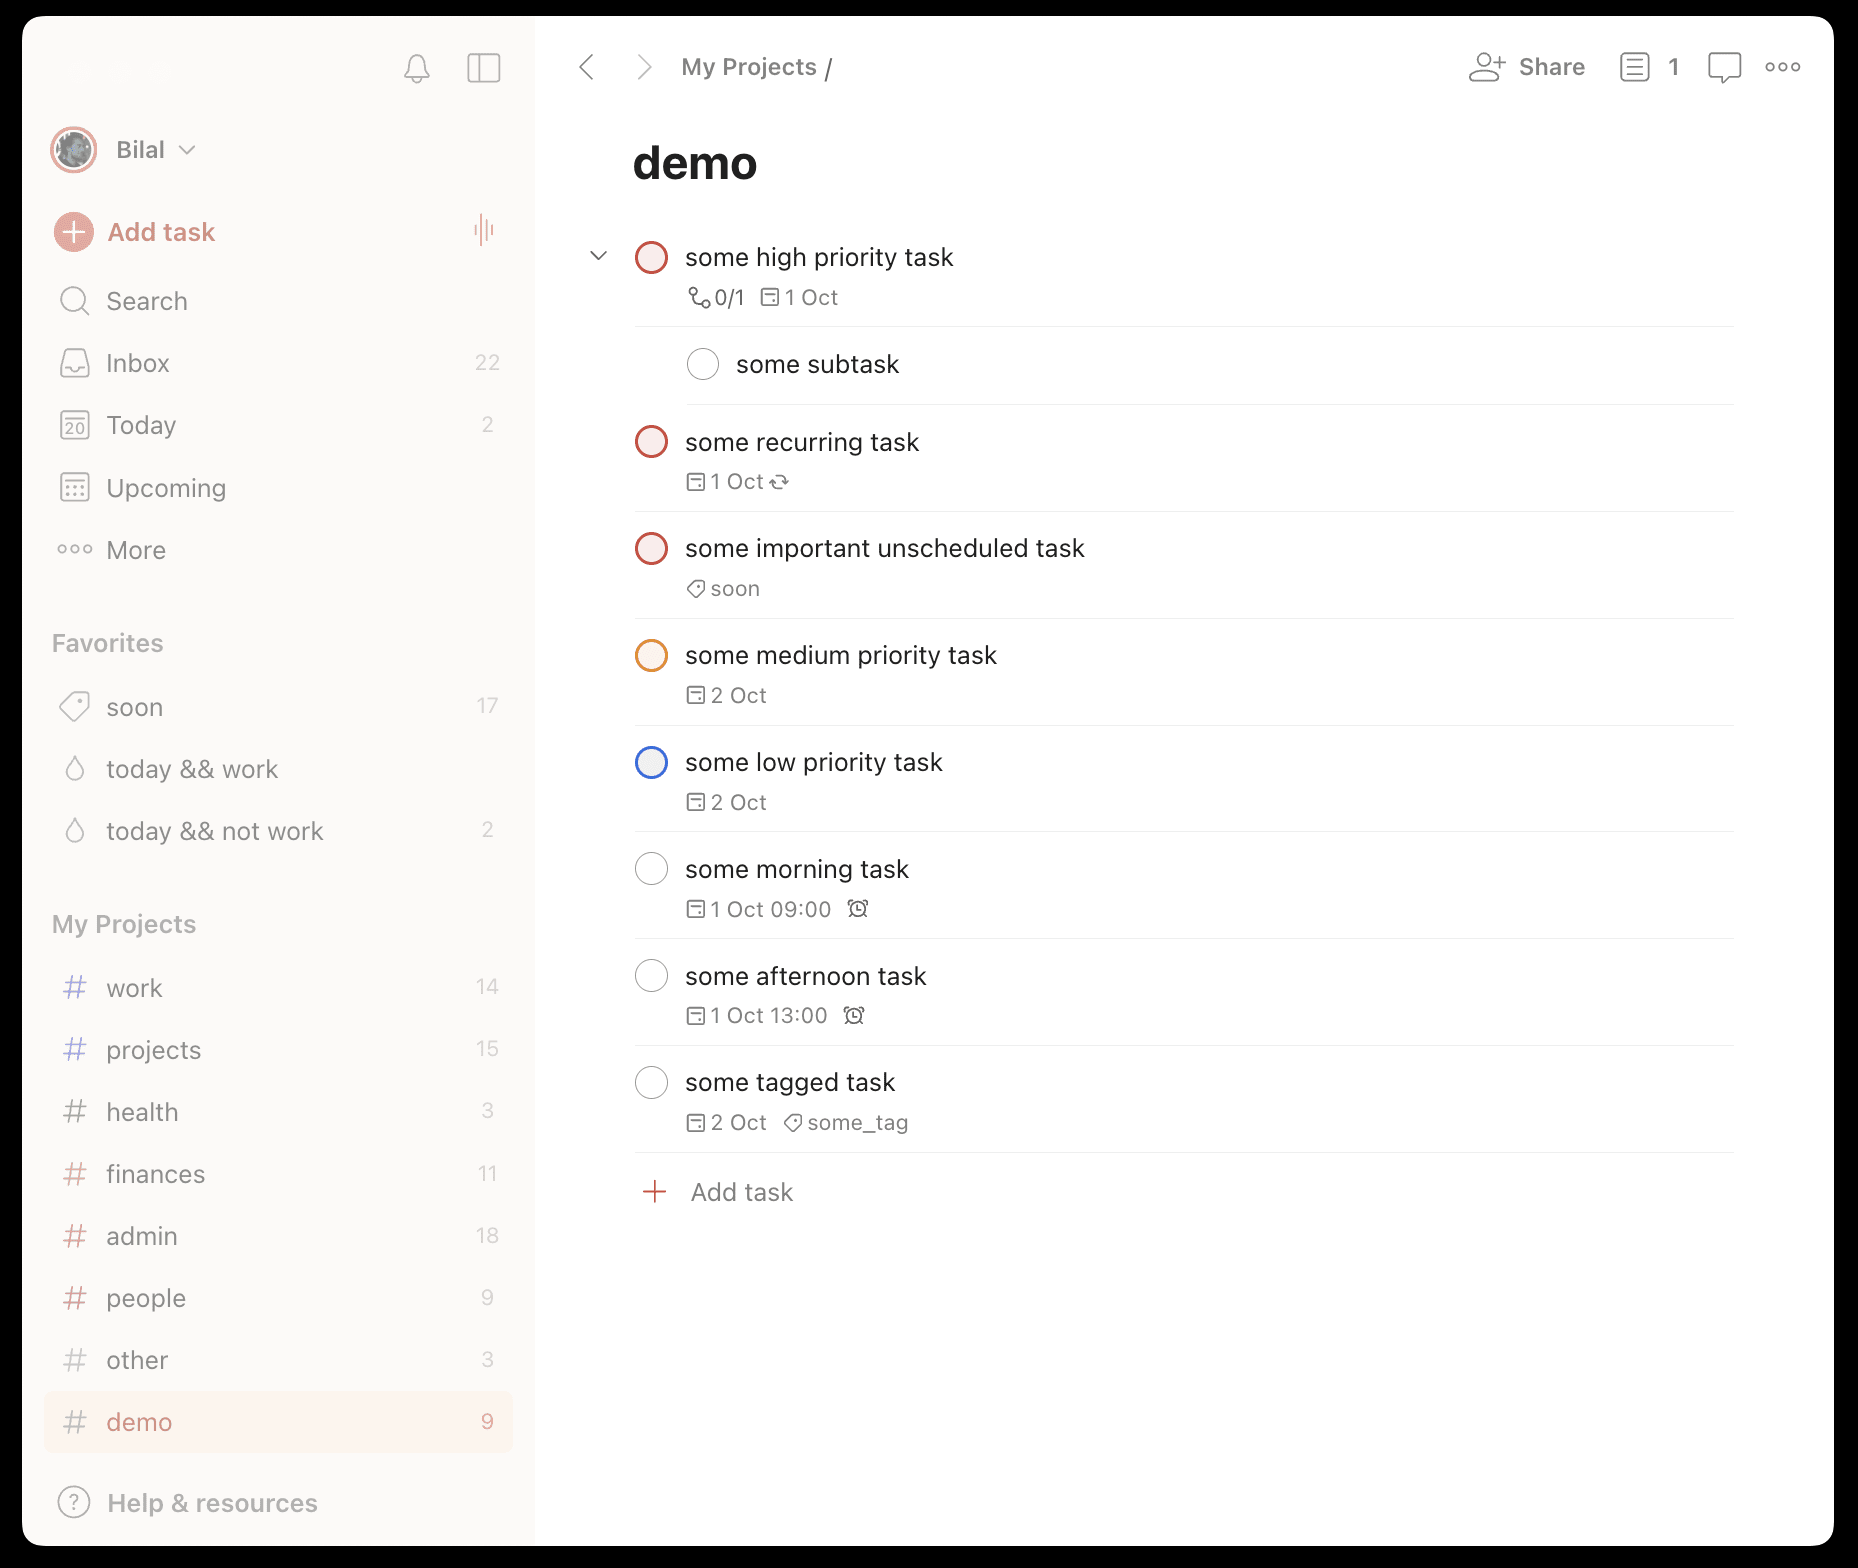This screenshot has height=1568, width=1858.
Task: Open the notifications bell
Action: point(417,68)
